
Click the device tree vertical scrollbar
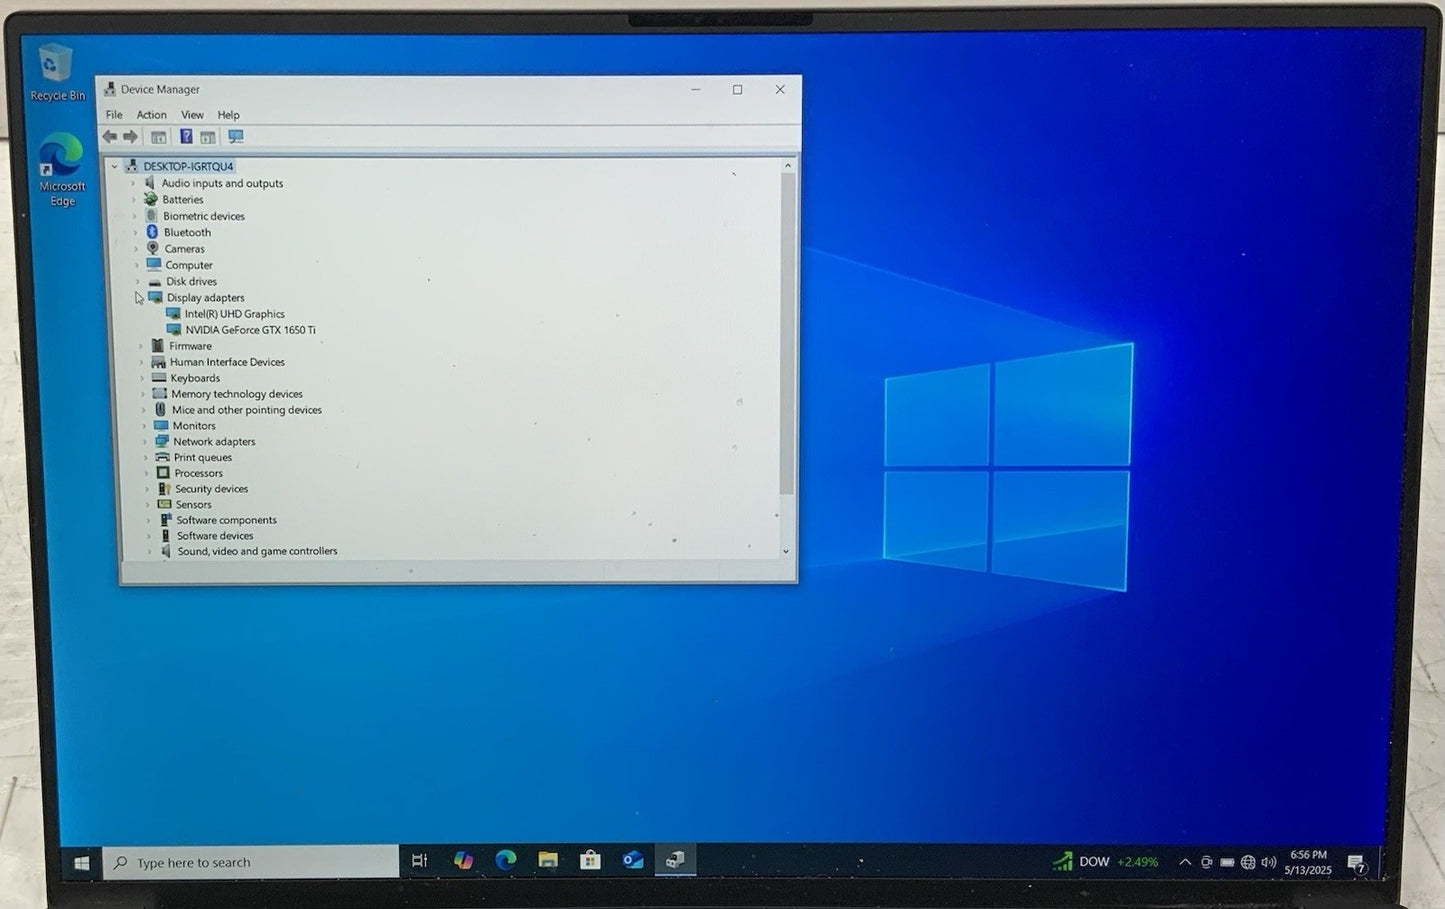click(787, 330)
